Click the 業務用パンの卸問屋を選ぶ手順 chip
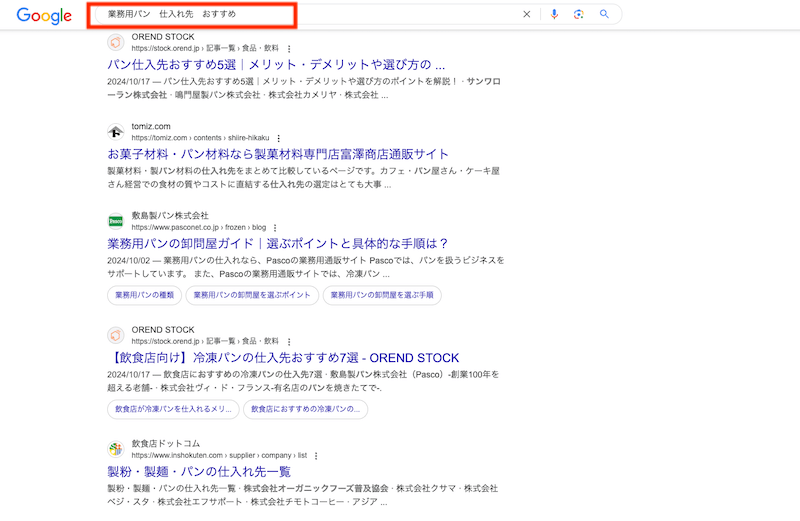 coord(382,295)
